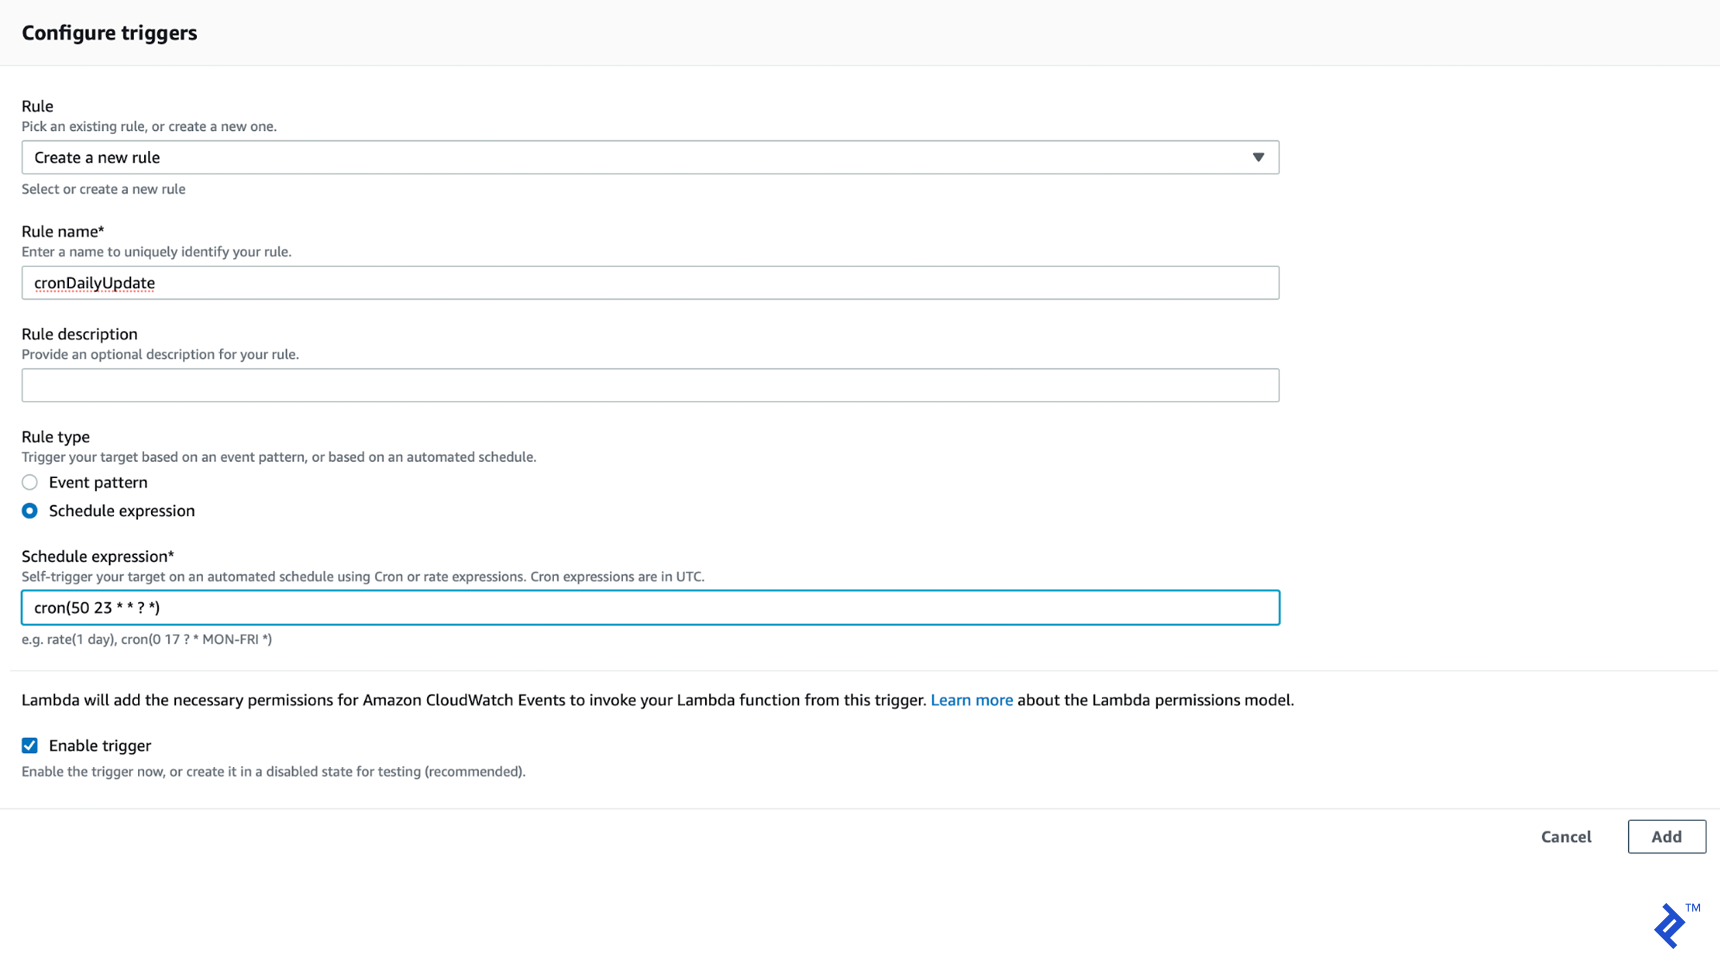
Task: Open the "Learn more" permissions link
Action: pos(971,700)
